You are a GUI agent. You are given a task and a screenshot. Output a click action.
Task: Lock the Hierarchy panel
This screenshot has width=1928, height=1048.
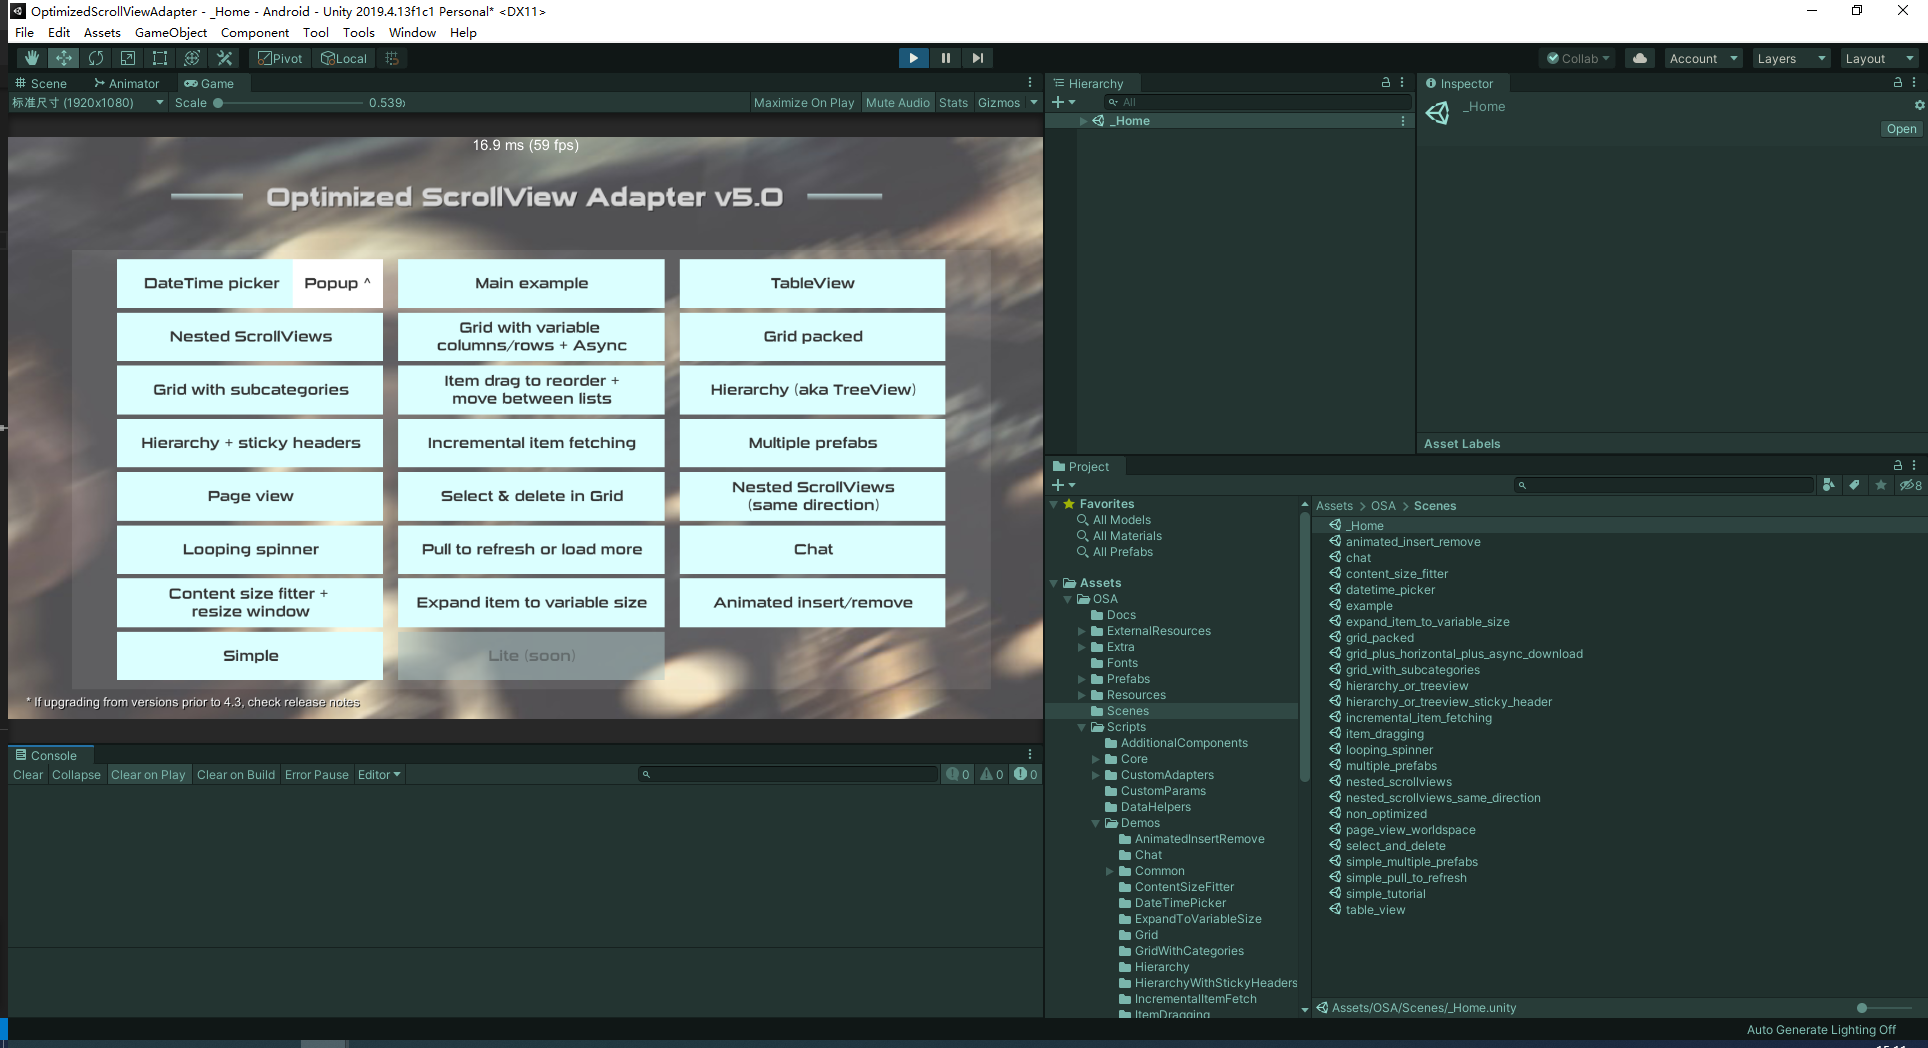[x=1386, y=83]
